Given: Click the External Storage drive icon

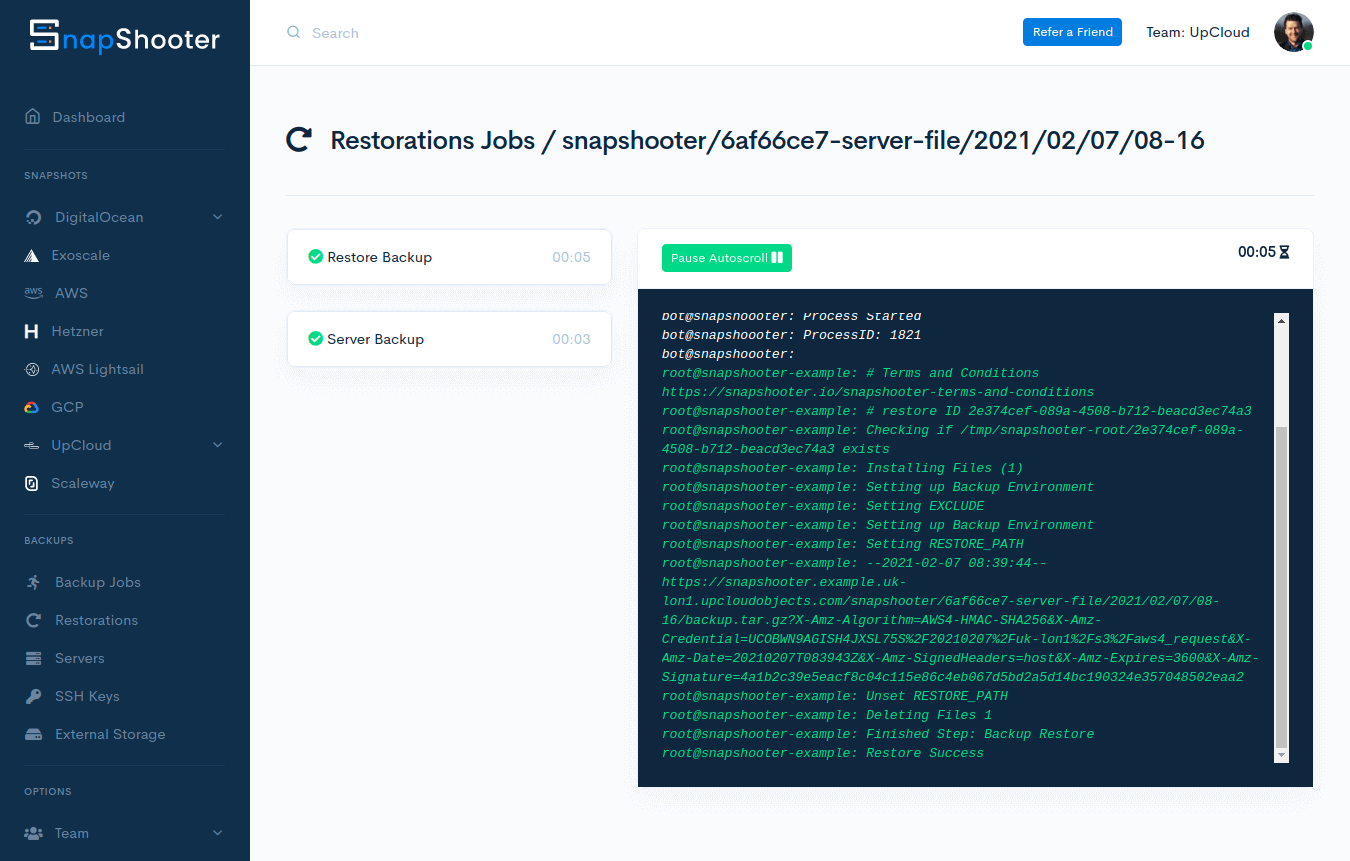Looking at the screenshot, I should point(34,735).
